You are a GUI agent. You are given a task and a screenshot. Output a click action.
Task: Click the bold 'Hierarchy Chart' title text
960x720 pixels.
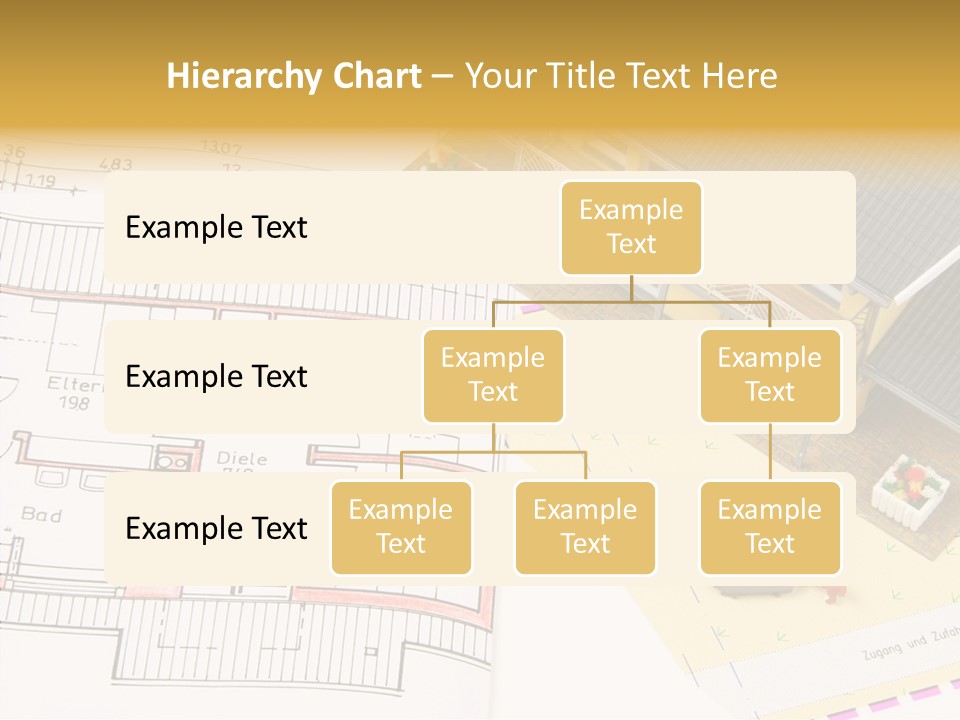pyautogui.click(x=293, y=76)
